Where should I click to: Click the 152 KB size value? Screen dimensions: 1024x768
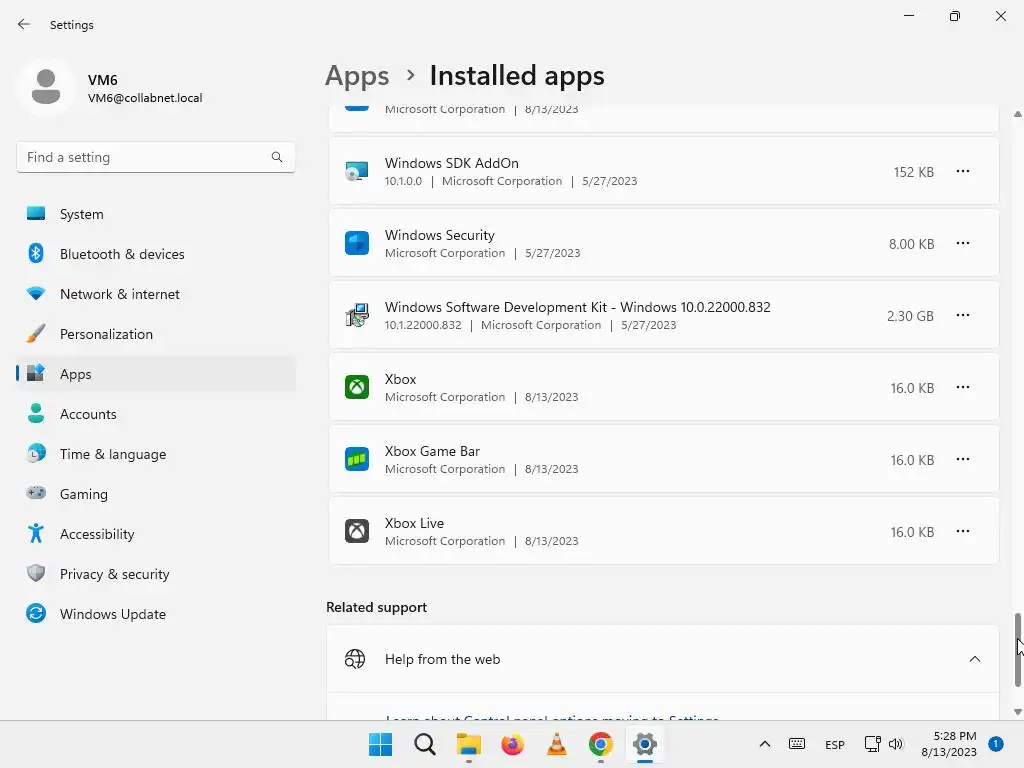coord(914,172)
